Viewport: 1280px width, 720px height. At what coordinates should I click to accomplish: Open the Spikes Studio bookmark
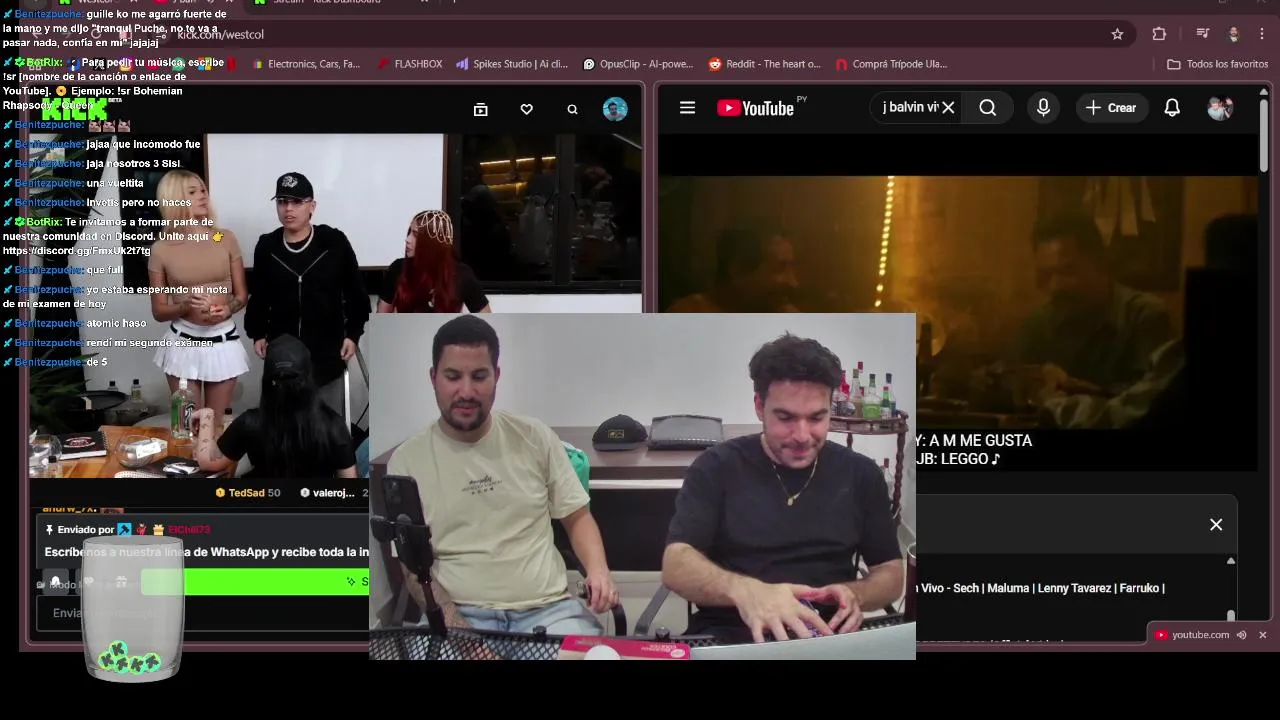(512, 64)
